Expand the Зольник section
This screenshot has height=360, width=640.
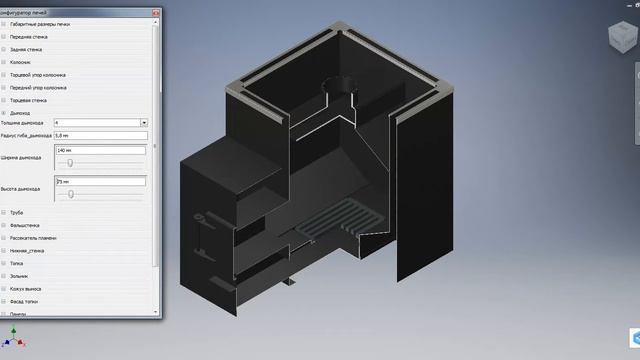tap(4, 276)
